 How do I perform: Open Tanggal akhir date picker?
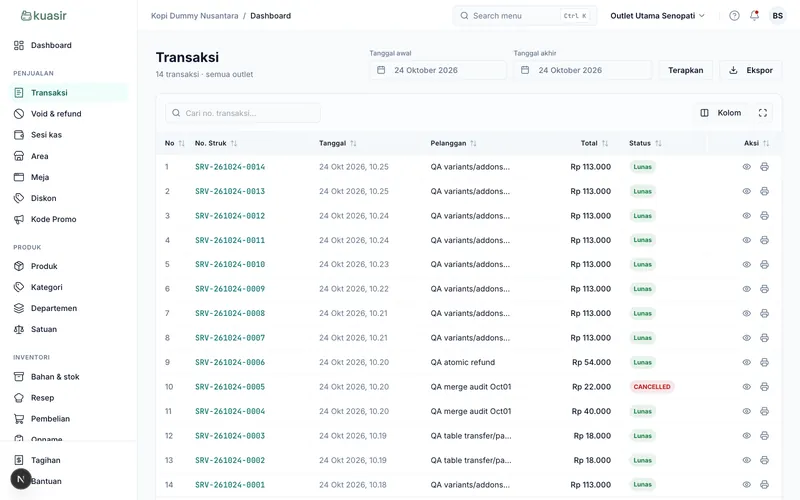pyautogui.click(x=582, y=70)
